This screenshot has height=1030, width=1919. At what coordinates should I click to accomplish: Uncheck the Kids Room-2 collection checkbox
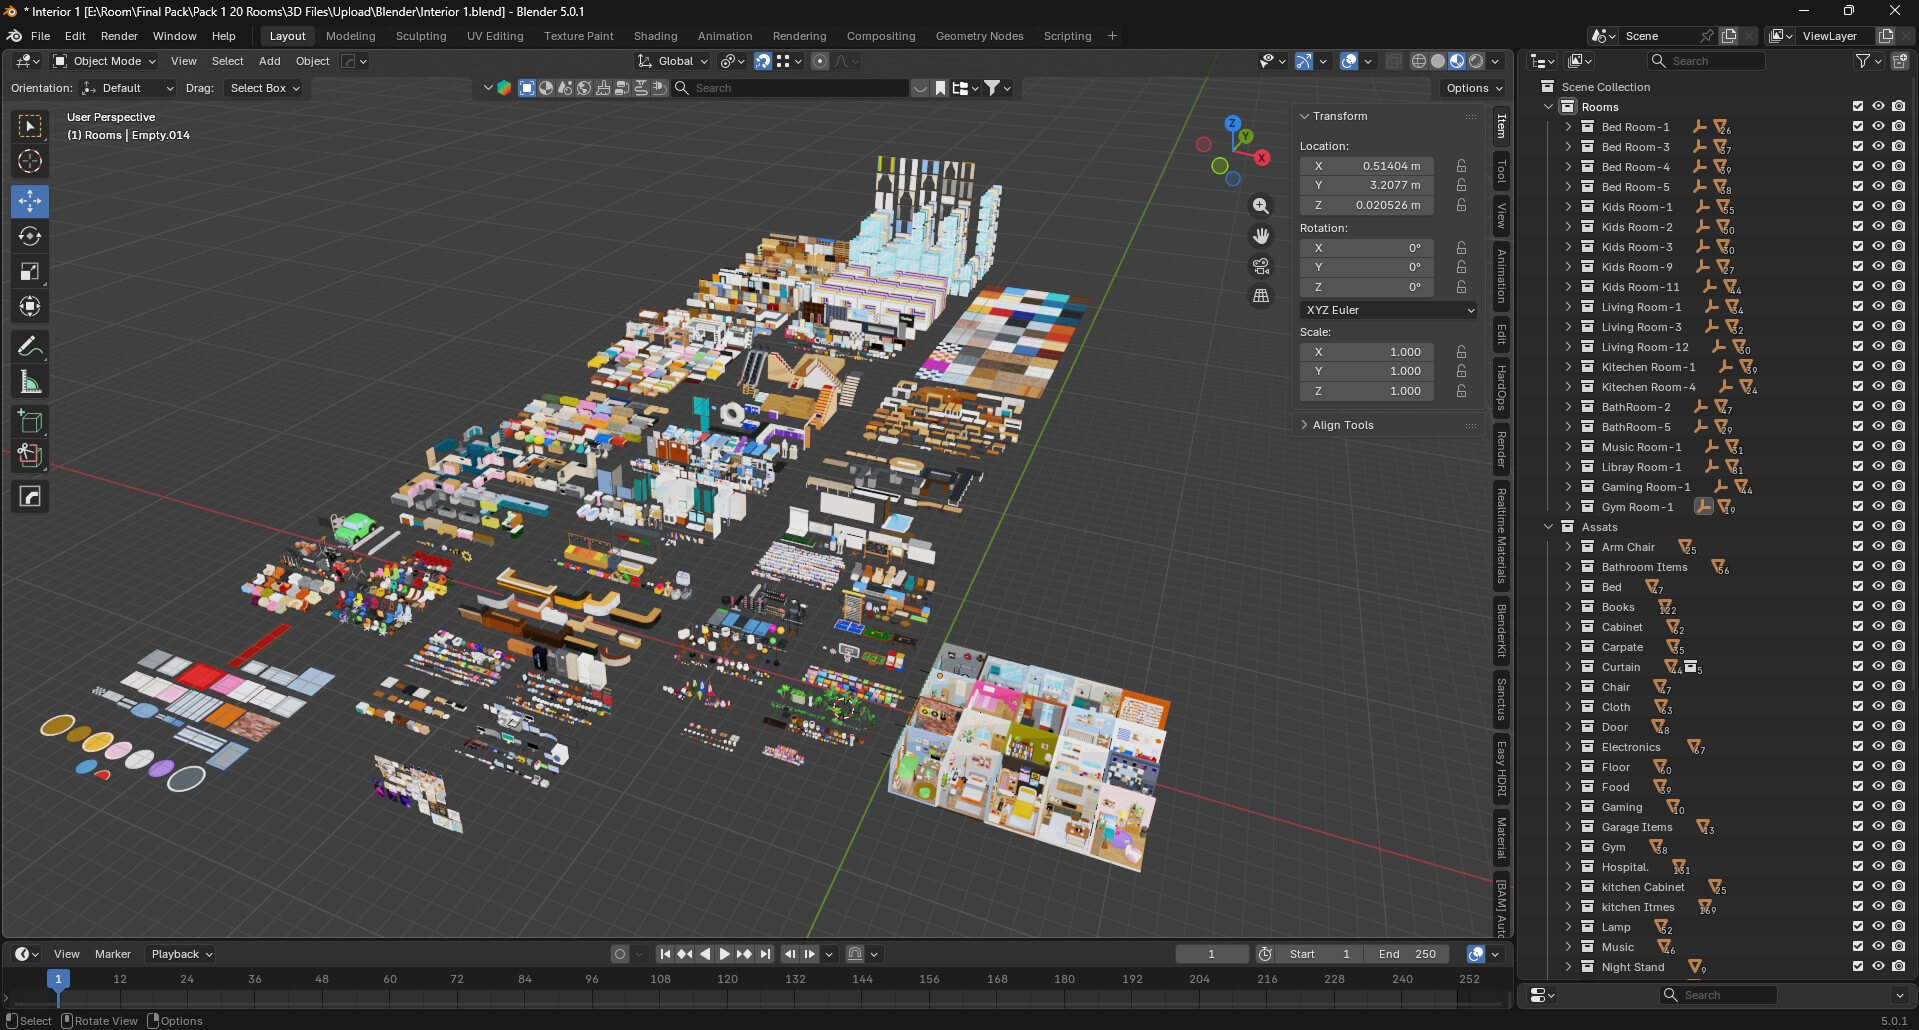pyautogui.click(x=1858, y=227)
